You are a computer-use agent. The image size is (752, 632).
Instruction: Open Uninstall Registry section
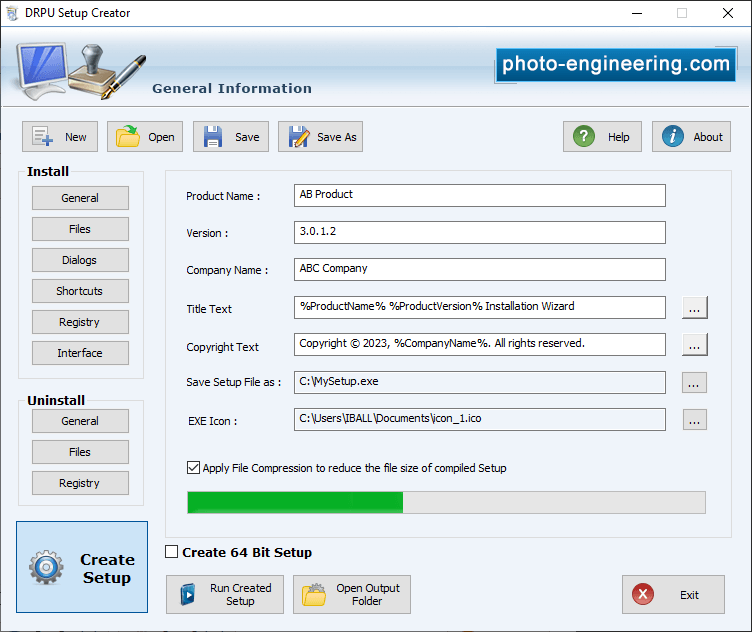point(80,483)
